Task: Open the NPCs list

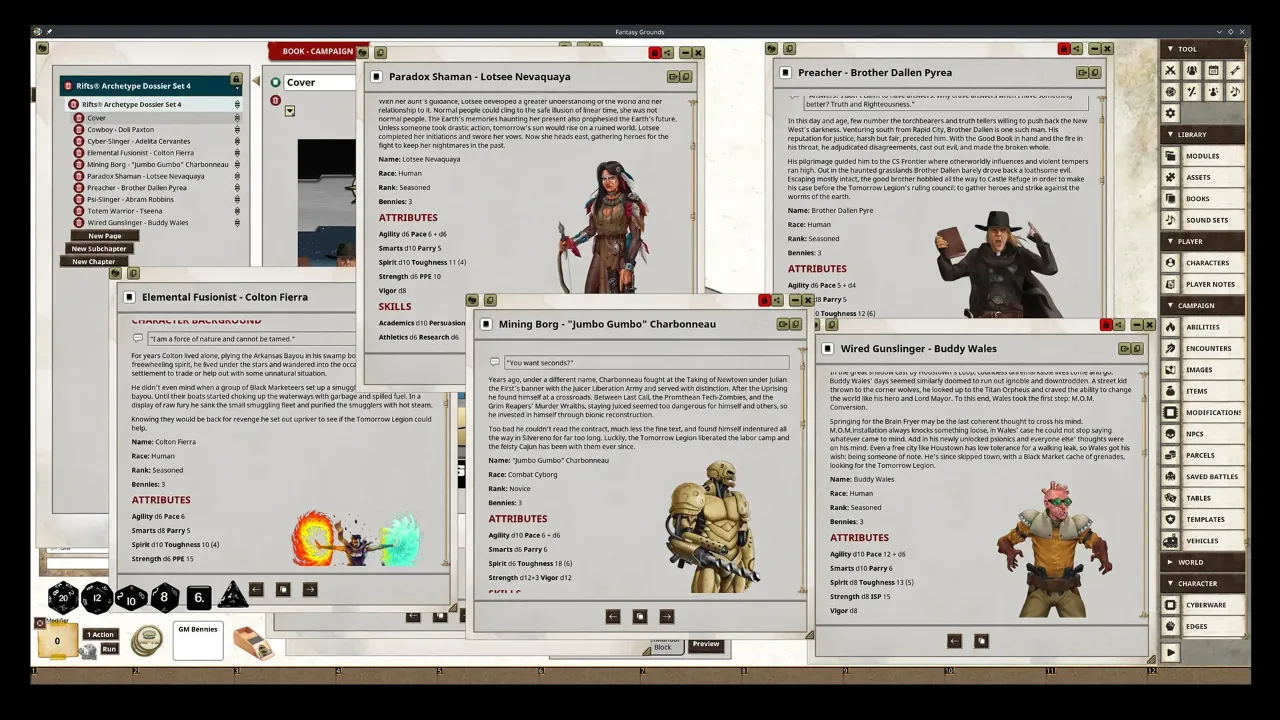Action: pyautogui.click(x=1203, y=434)
